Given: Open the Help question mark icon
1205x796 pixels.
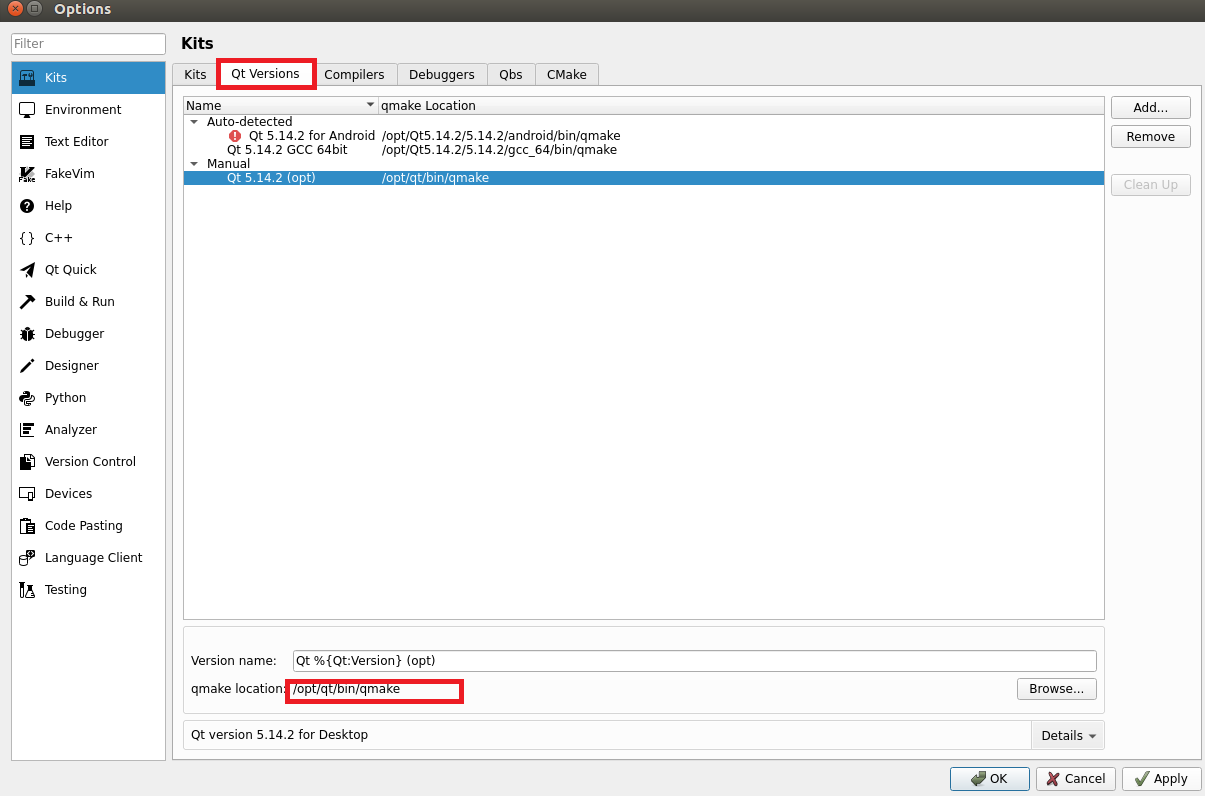Looking at the screenshot, I should pos(27,205).
